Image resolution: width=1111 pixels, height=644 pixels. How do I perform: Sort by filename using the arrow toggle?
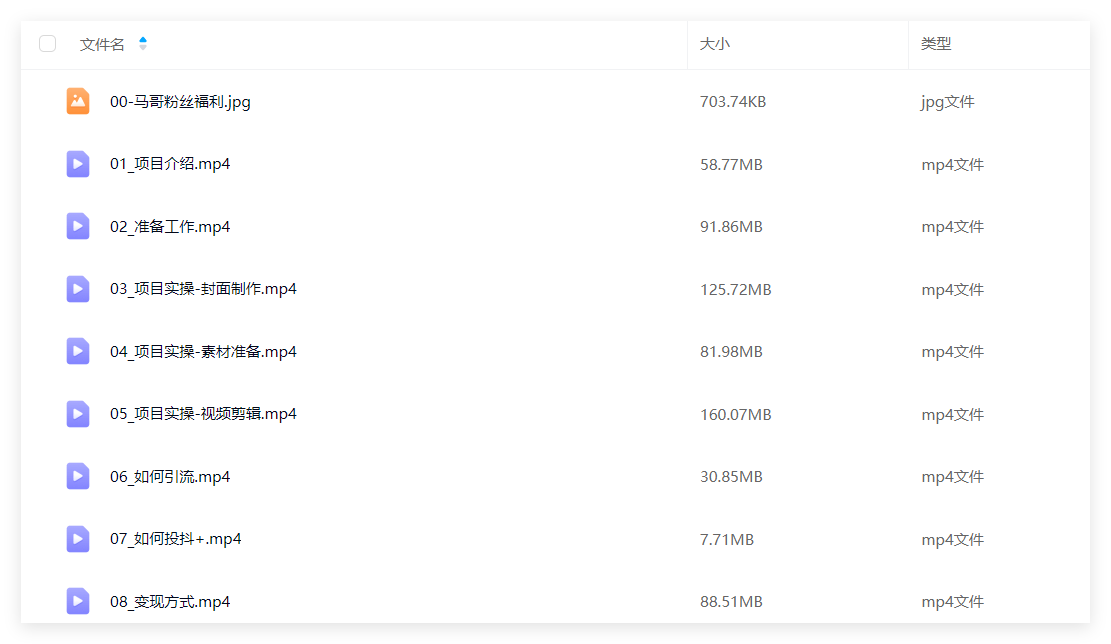tap(143, 43)
